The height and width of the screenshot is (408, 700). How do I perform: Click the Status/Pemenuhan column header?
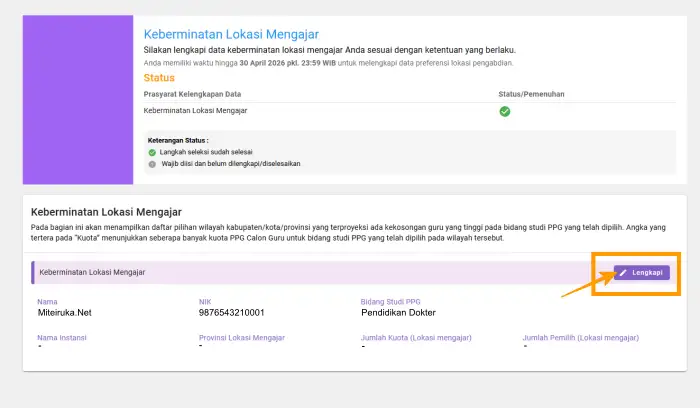click(x=531, y=94)
